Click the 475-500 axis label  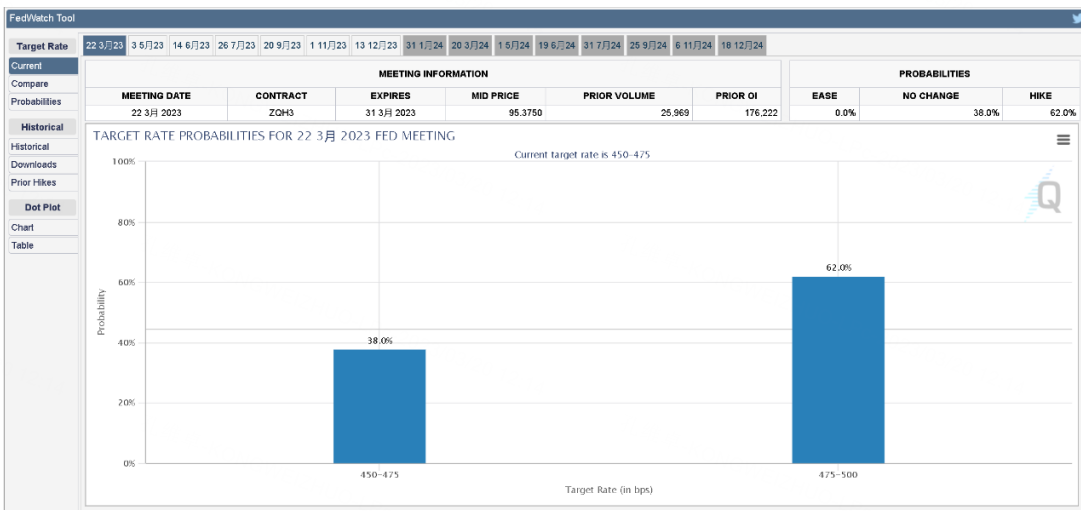(838, 475)
